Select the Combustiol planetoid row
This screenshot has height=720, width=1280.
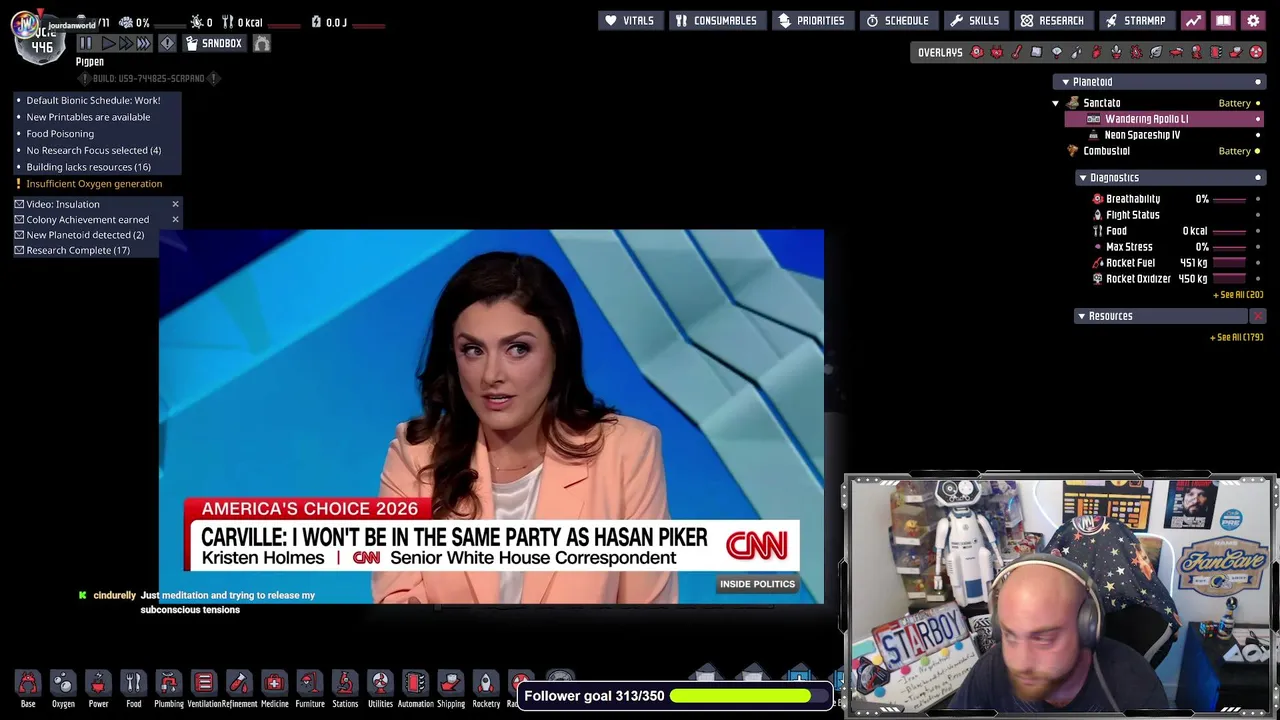coord(1165,151)
